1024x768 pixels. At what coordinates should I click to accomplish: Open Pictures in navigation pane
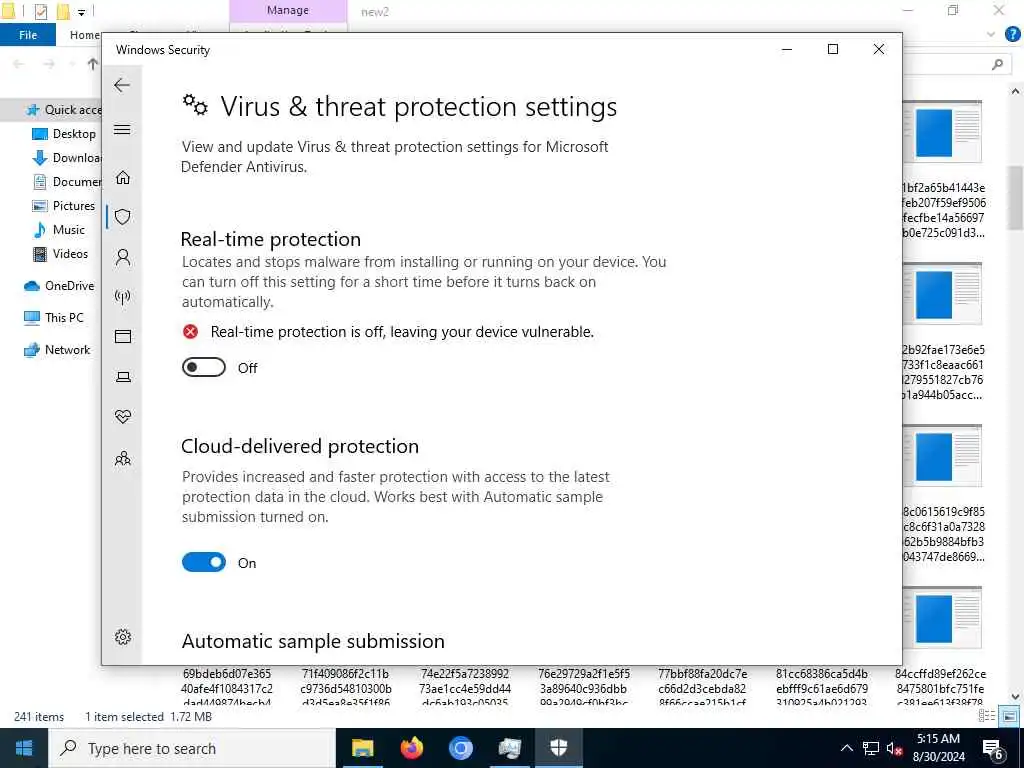(x=63, y=206)
